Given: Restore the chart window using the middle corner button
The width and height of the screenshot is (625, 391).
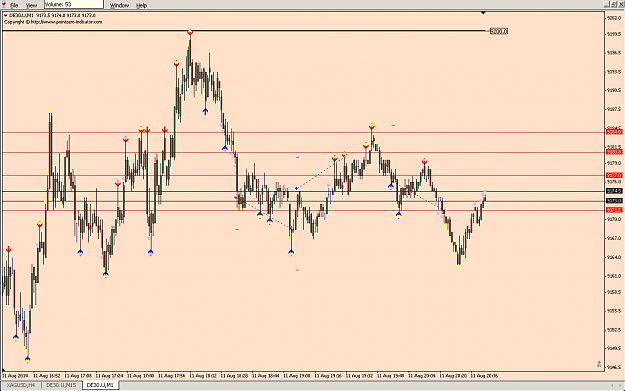Looking at the screenshot, I should coord(614,4).
